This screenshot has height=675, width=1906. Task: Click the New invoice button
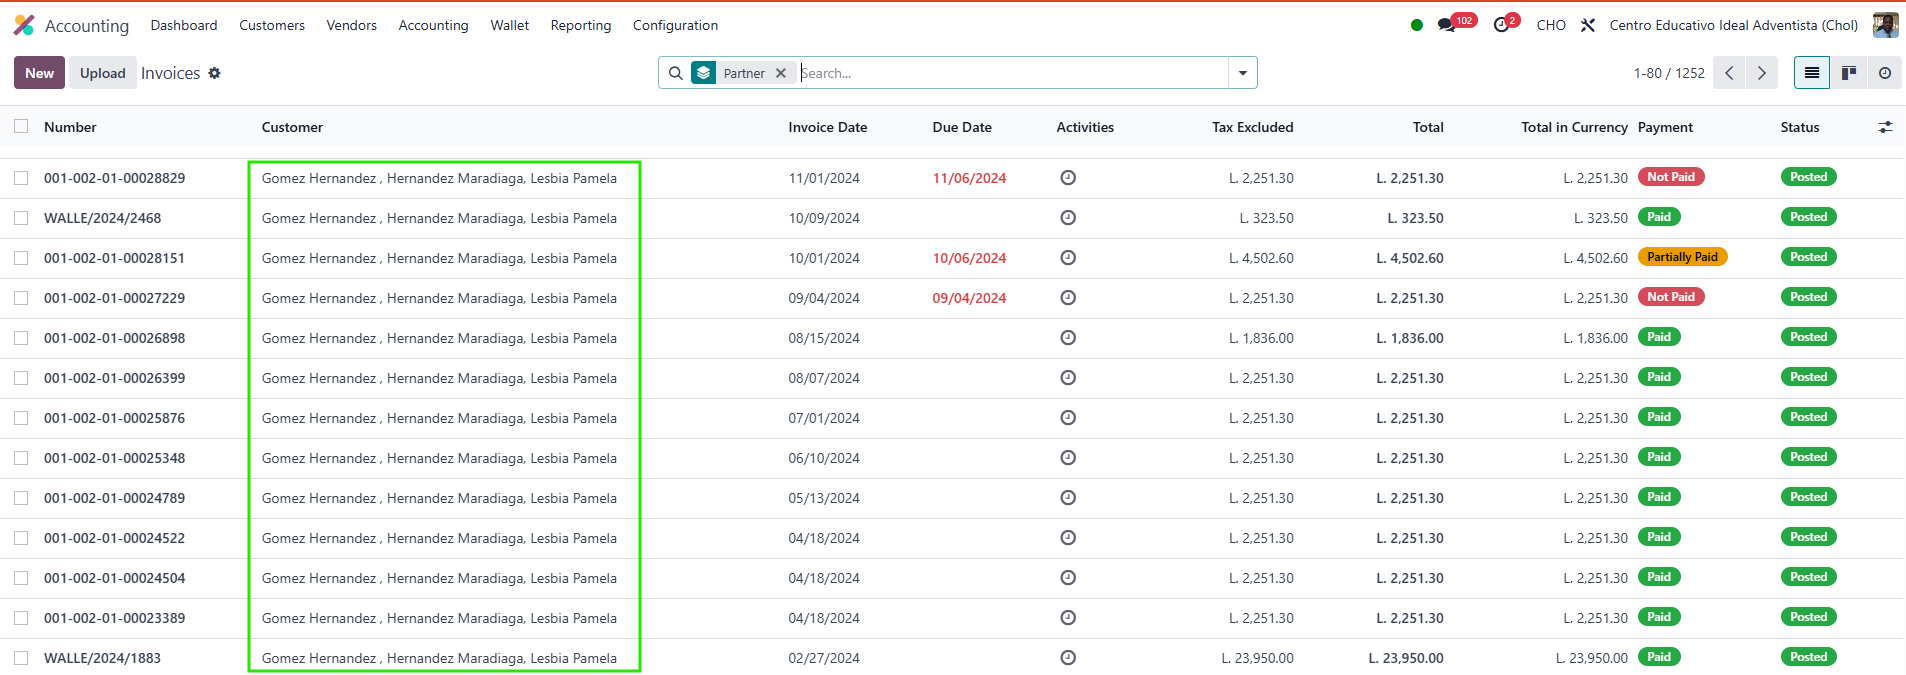[39, 73]
